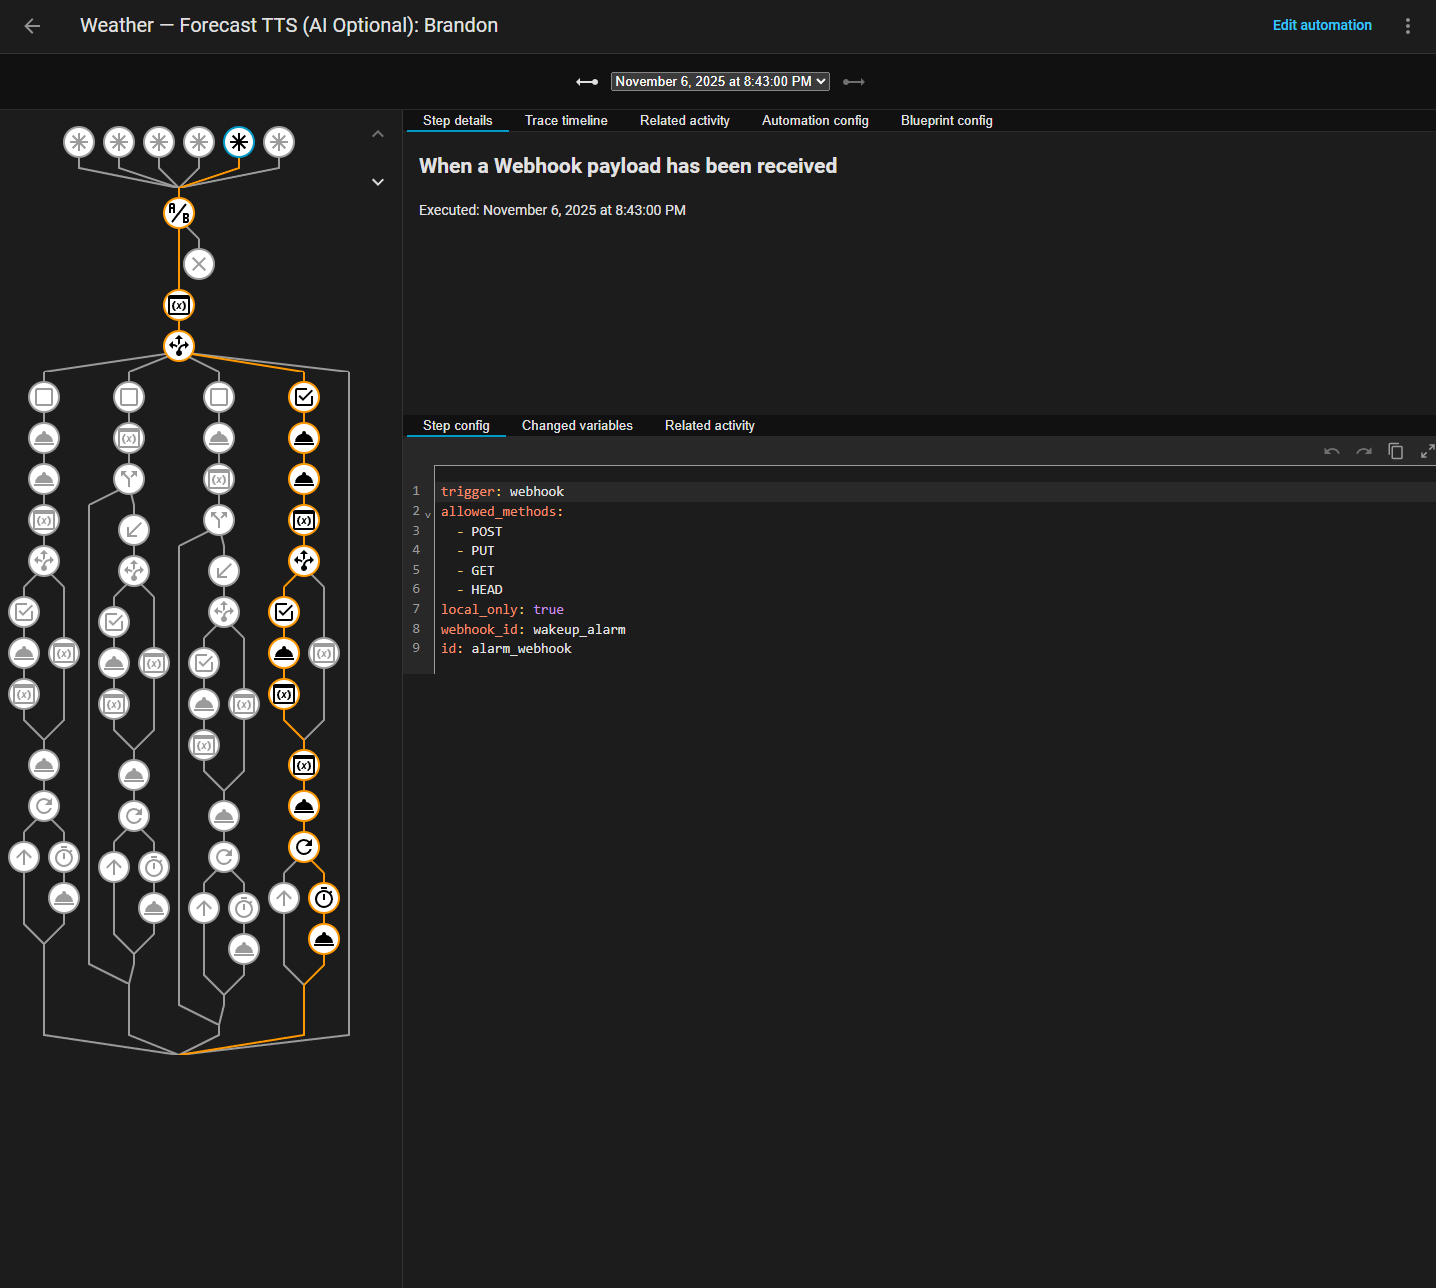Viewport: 1436px width, 1288px height.
Task: Select the orange timer delay node
Action: point(324,898)
